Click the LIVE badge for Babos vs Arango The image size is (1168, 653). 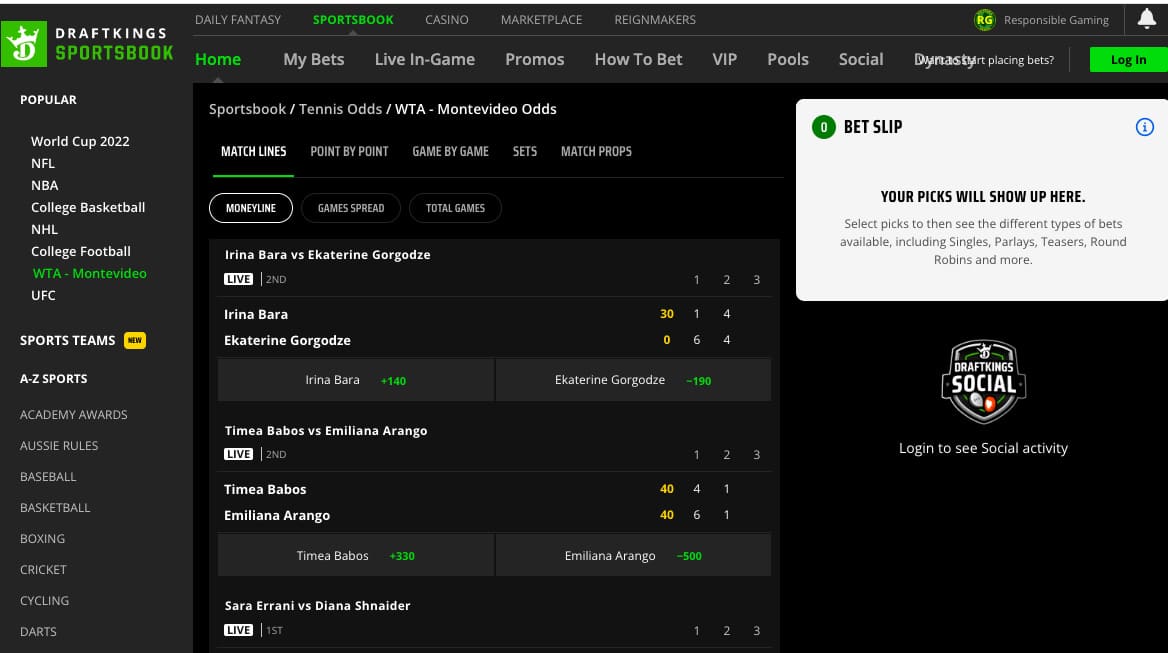coord(238,454)
